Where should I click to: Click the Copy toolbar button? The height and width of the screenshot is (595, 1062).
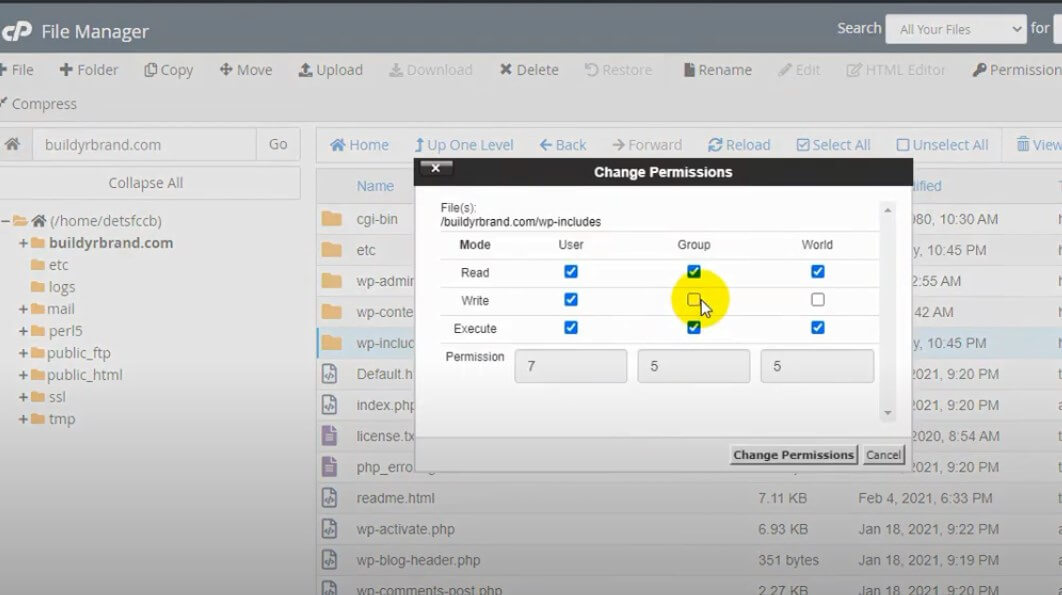169,70
